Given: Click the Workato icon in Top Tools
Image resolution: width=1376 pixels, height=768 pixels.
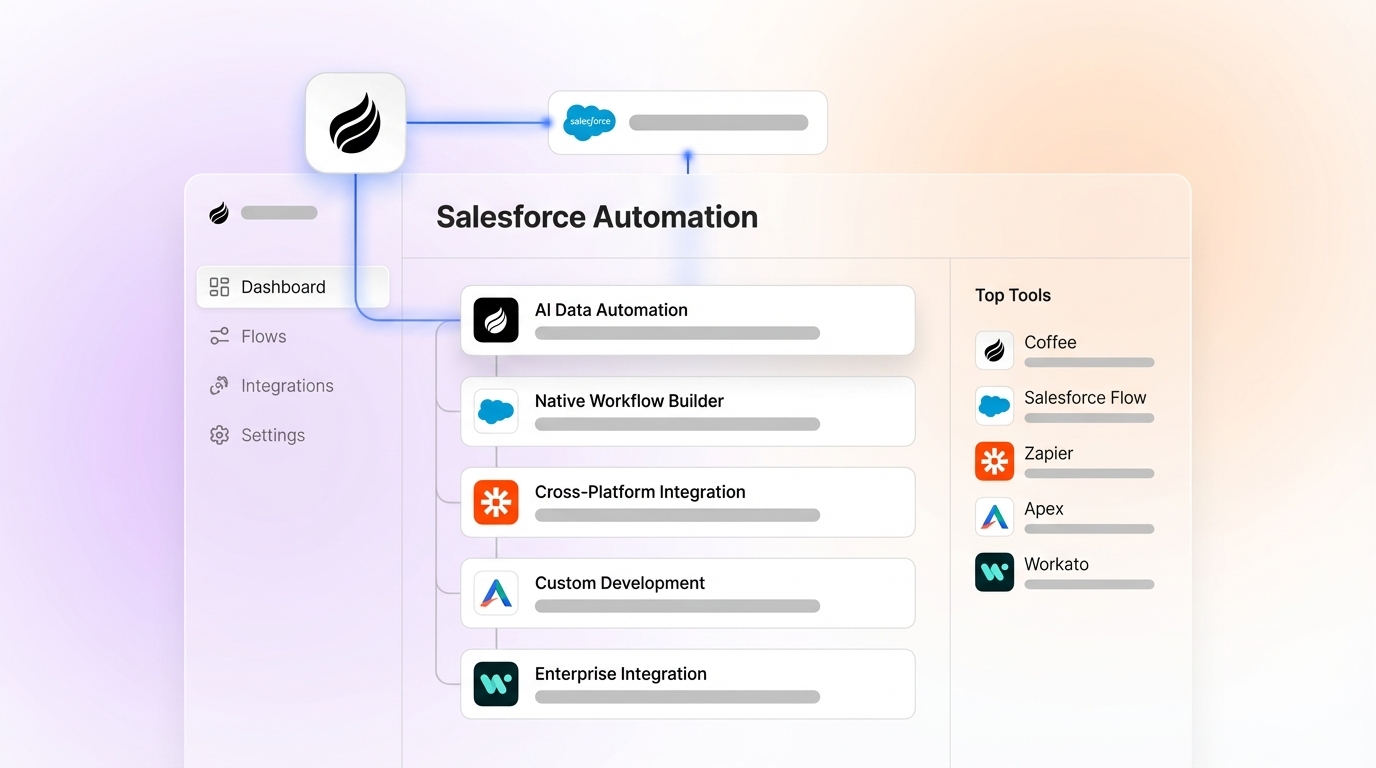Looking at the screenshot, I should pos(994,572).
